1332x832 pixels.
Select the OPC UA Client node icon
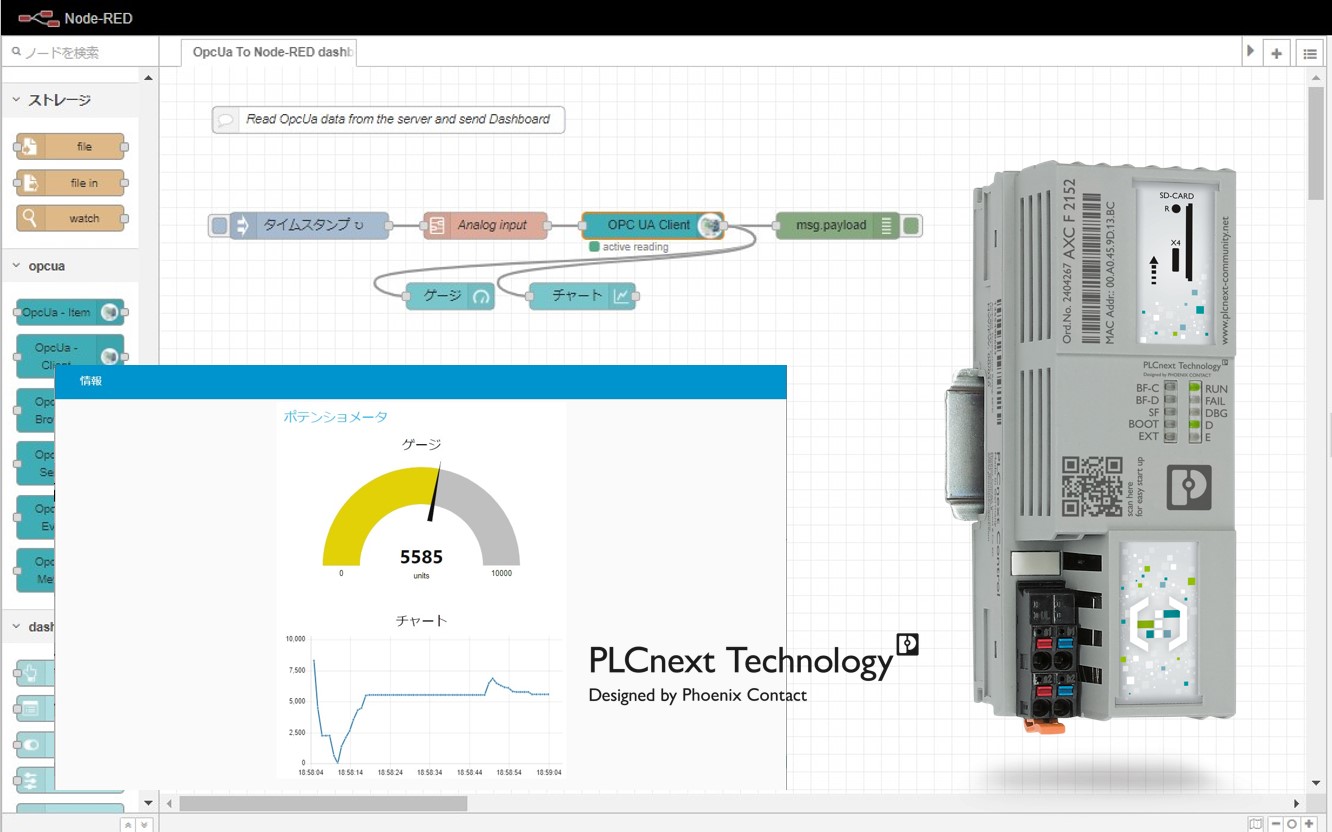pos(710,225)
